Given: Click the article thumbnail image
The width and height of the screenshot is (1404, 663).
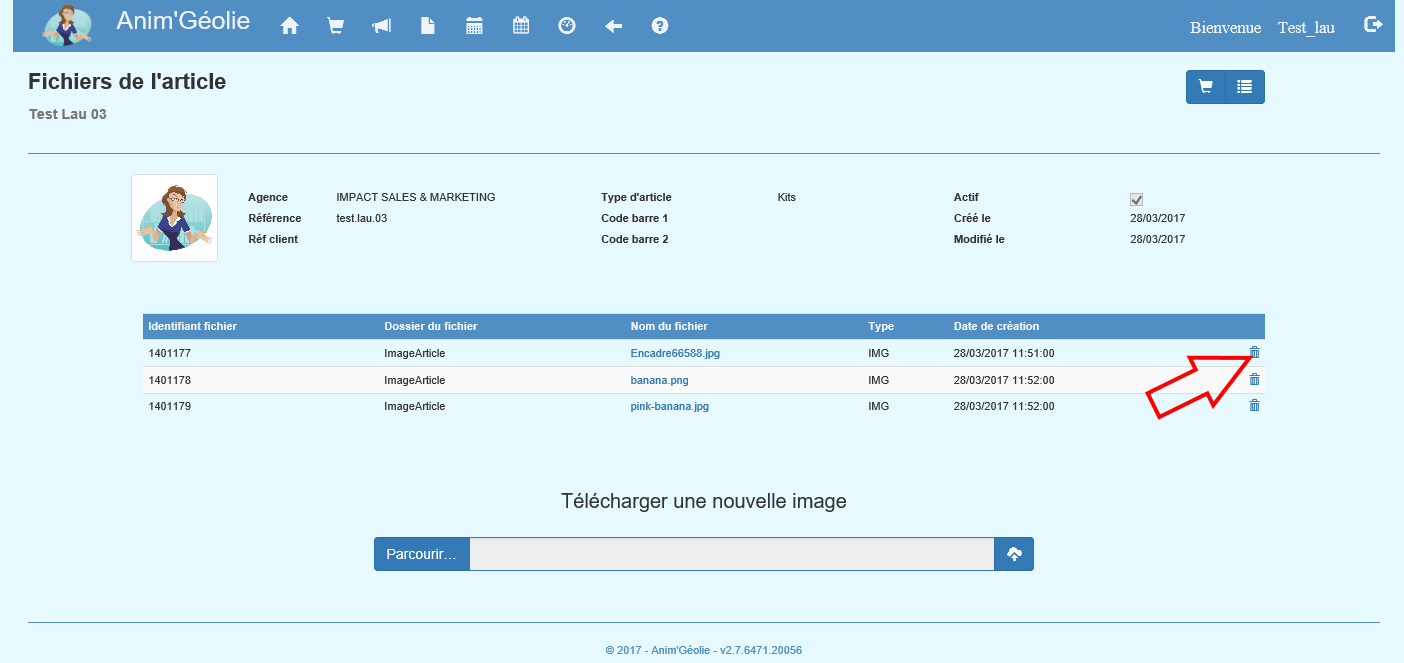Looking at the screenshot, I should [174, 218].
